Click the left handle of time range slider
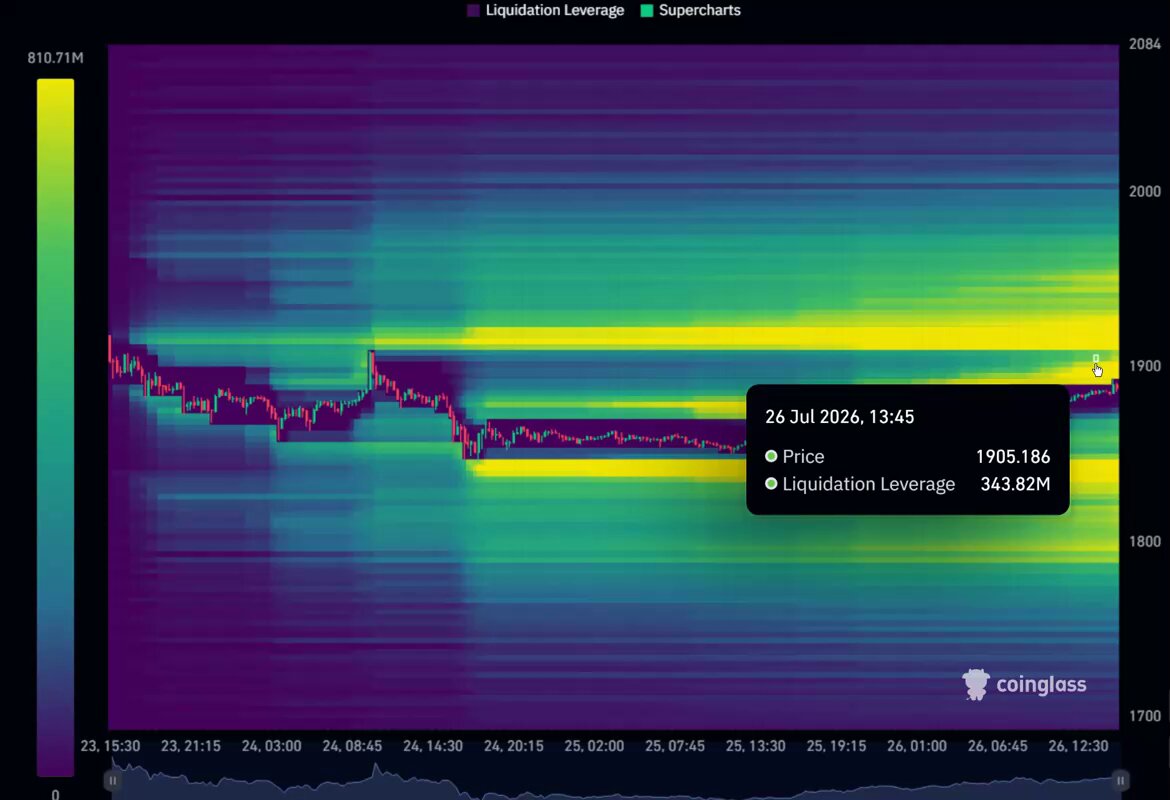Image resolution: width=1170 pixels, height=800 pixels. coord(113,781)
